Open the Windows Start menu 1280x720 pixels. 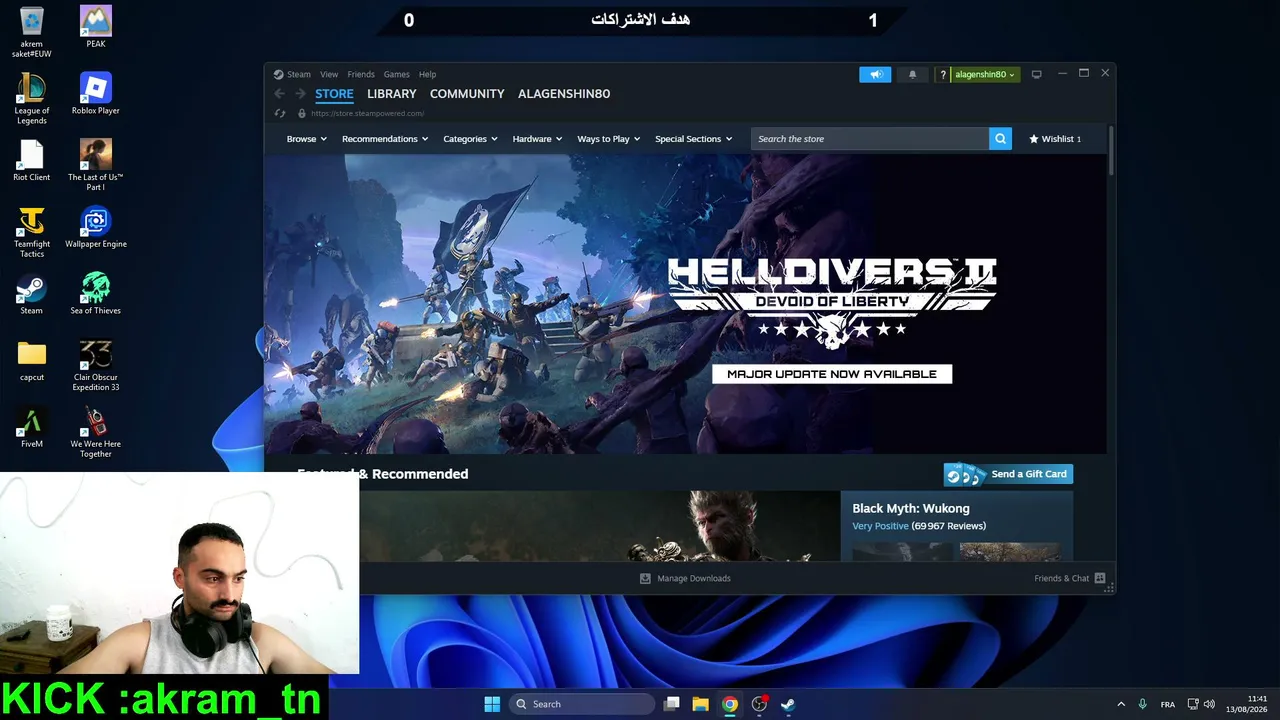(492, 704)
